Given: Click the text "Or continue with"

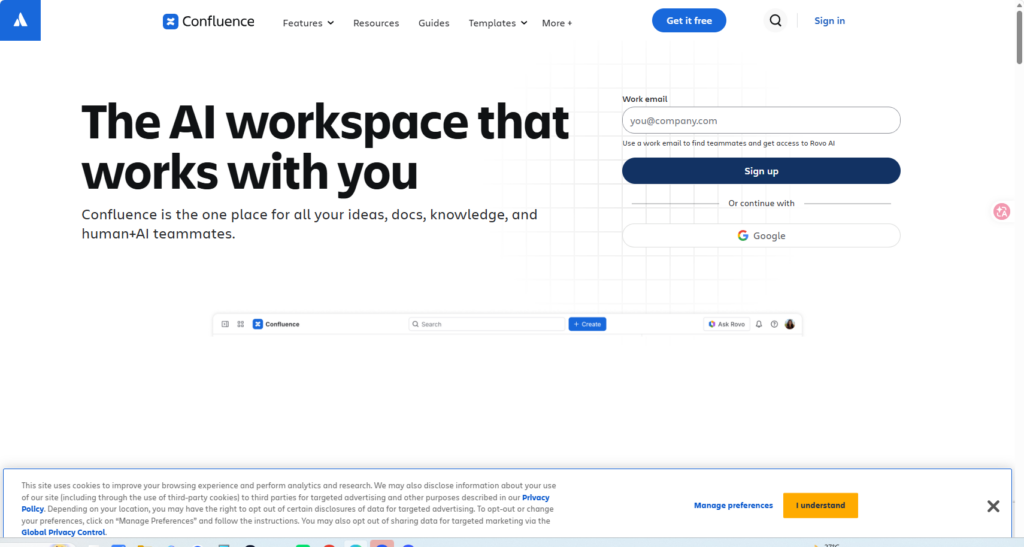Looking at the screenshot, I should click(x=761, y=204).
